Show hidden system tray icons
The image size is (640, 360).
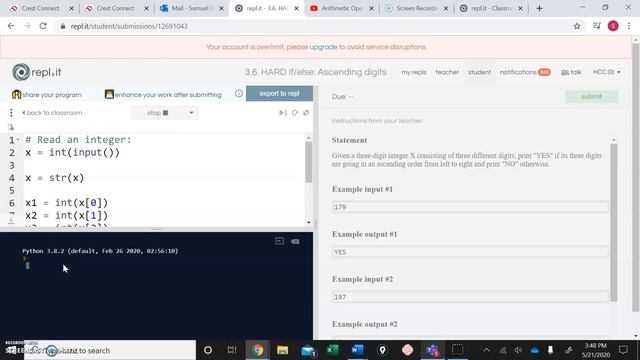[x=487, y=350]
